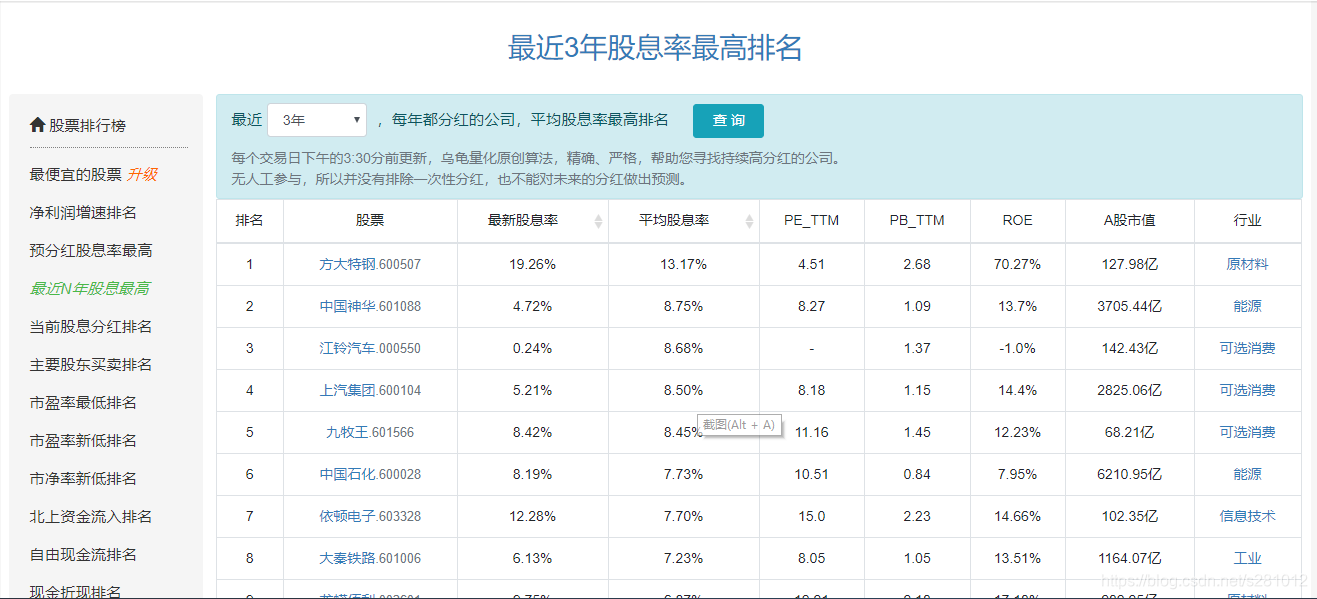Screen dimensions: 1317x599
Task: Select 最近N年股息最高 sidebar item
Action: pyautogui.click(x=90, y=288)
